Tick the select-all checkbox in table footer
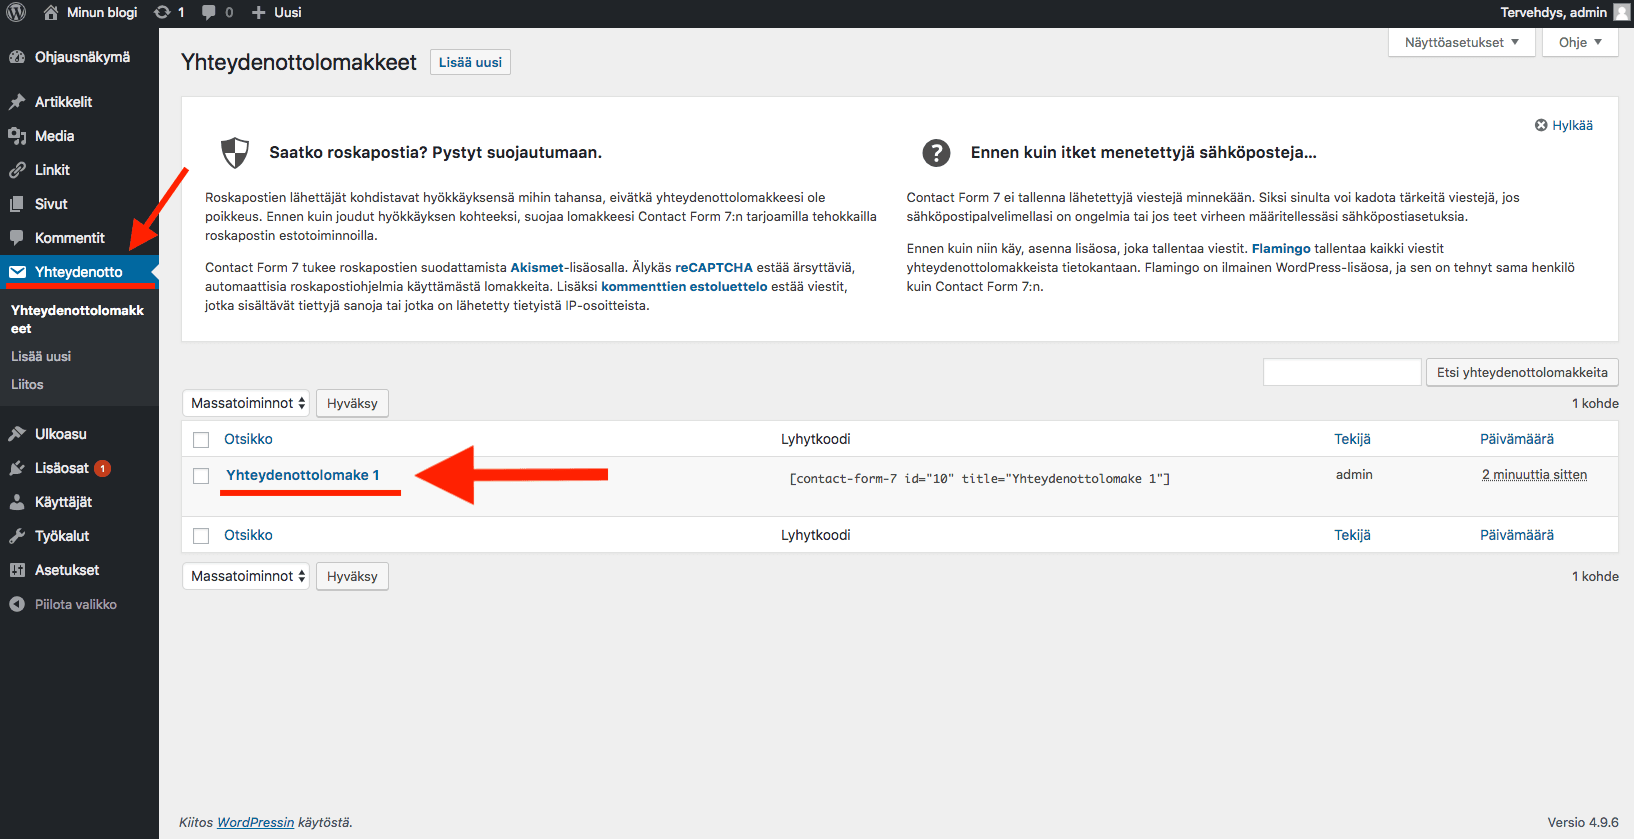This screenshot has width=1634, height=839. pyautogui.click(x=201, y=536)
